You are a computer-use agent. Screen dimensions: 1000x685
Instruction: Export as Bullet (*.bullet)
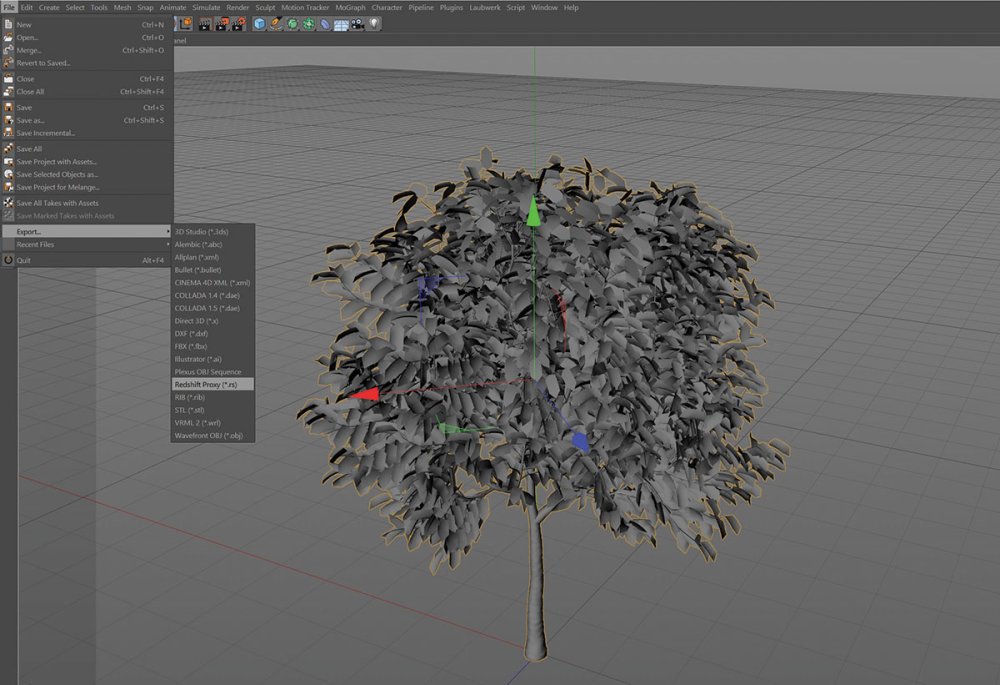coord(213,270)
